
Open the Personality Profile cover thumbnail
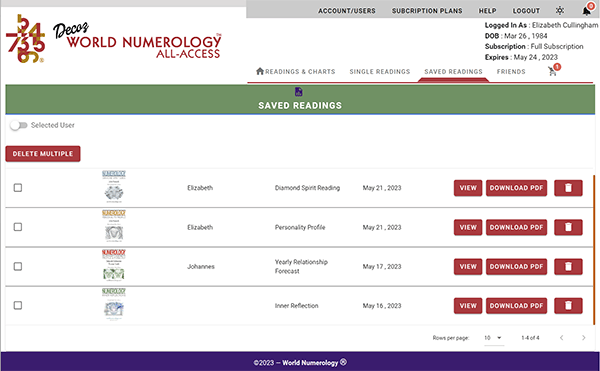click(114, 226)
